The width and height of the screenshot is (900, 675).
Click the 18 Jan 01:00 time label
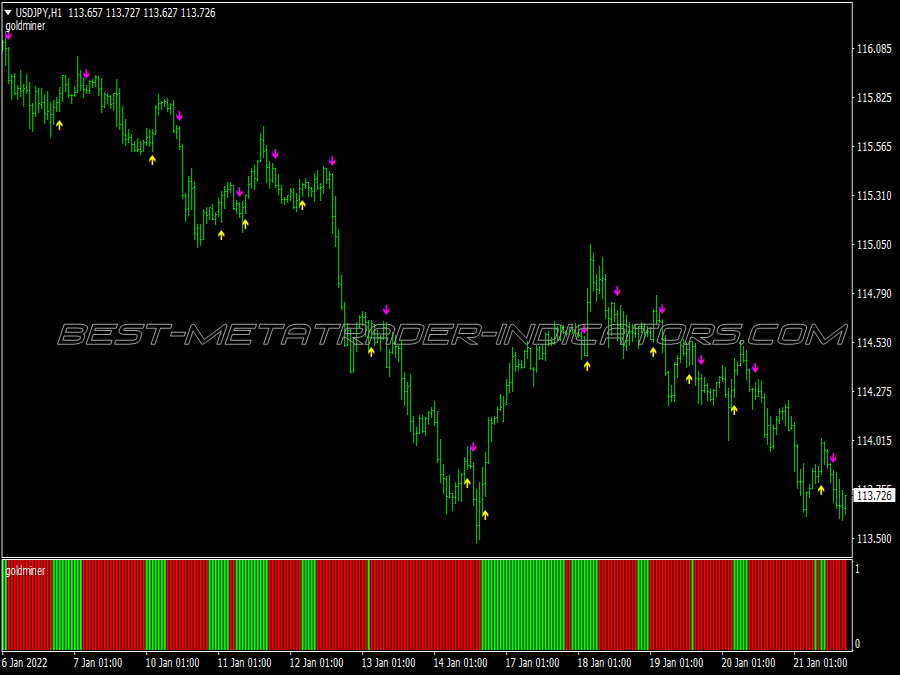tap(604, 662)
